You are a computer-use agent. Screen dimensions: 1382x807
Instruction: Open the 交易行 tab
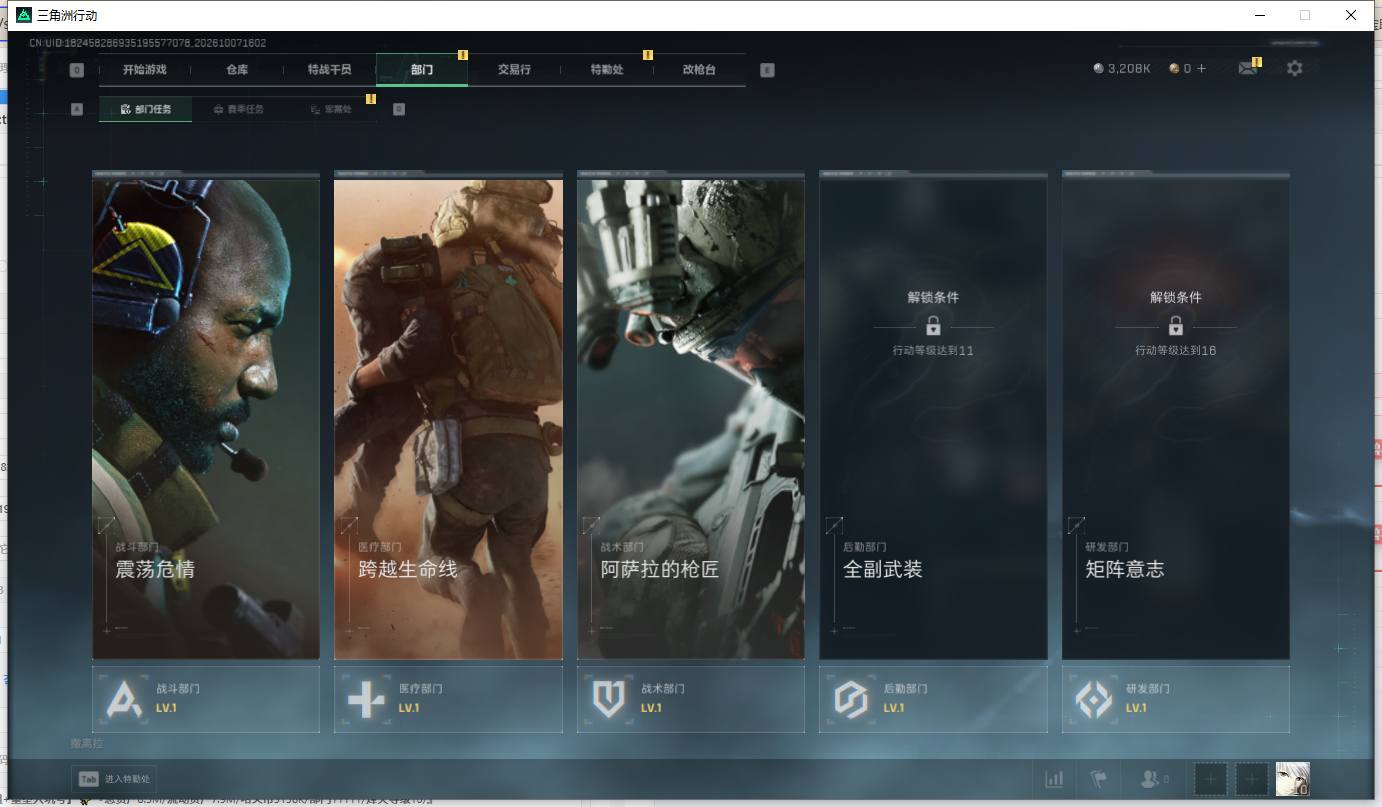(x=514, y=70)
